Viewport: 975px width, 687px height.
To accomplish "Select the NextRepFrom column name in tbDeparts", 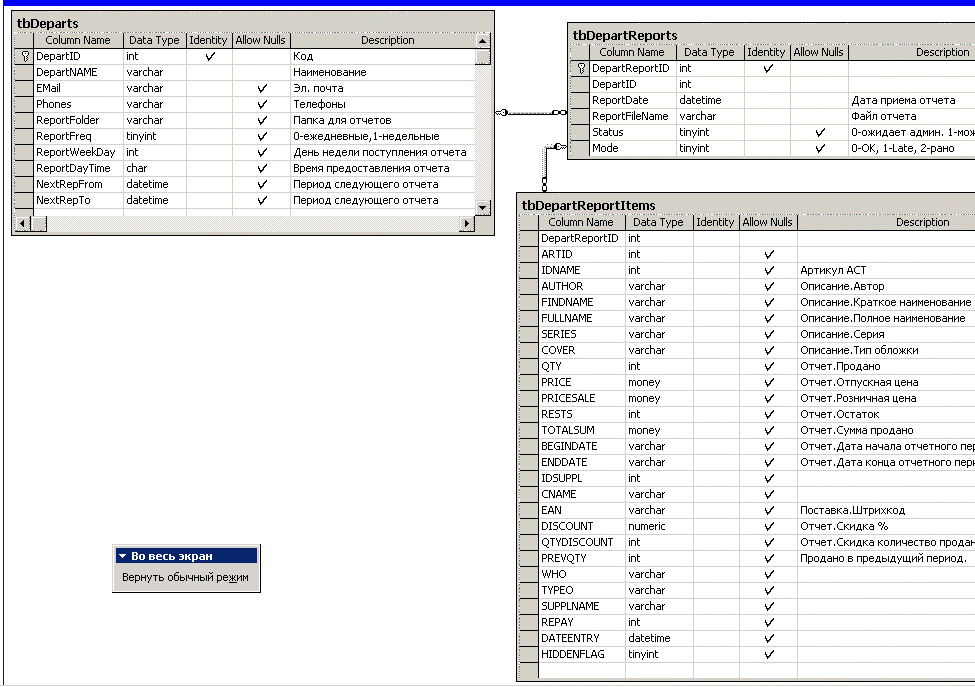I will pos(69,184).
